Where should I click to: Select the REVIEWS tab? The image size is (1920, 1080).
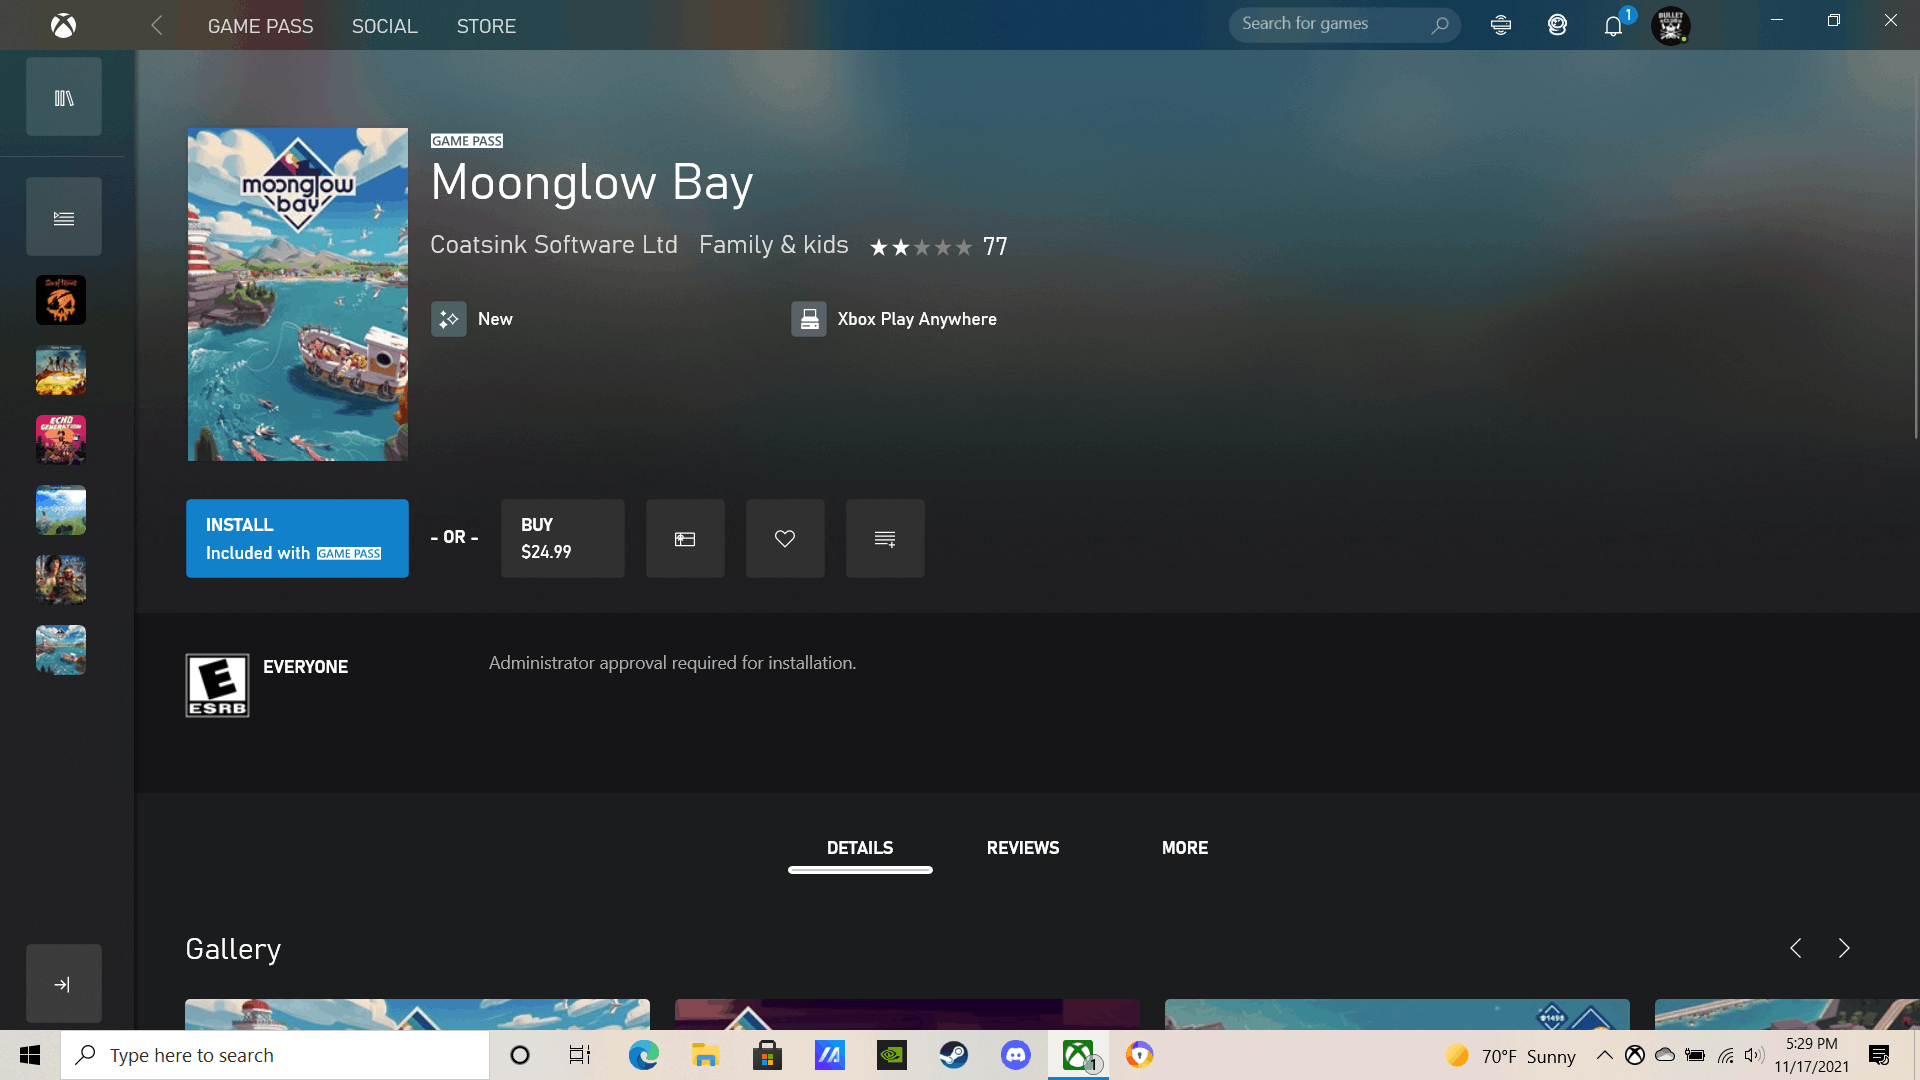click(x=1023, y=848)
